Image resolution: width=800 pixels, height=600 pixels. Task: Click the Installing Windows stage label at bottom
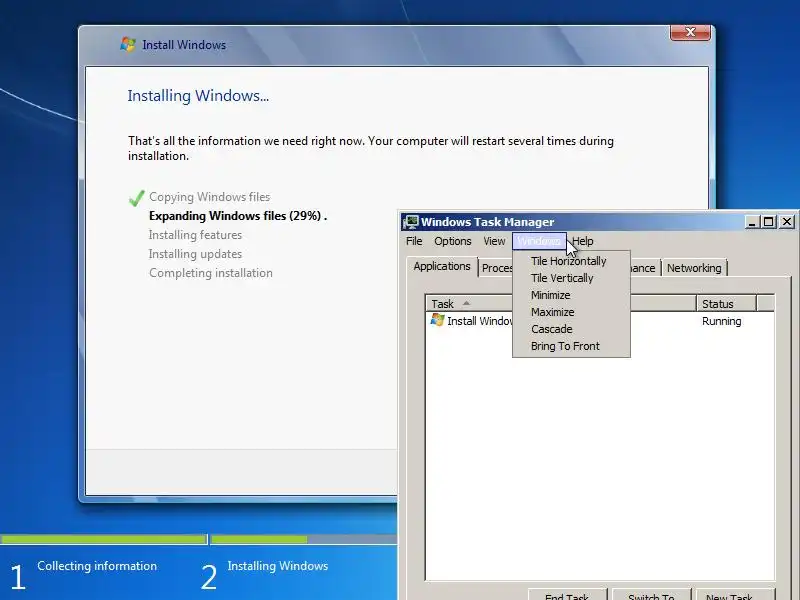(x=278, y=566)
